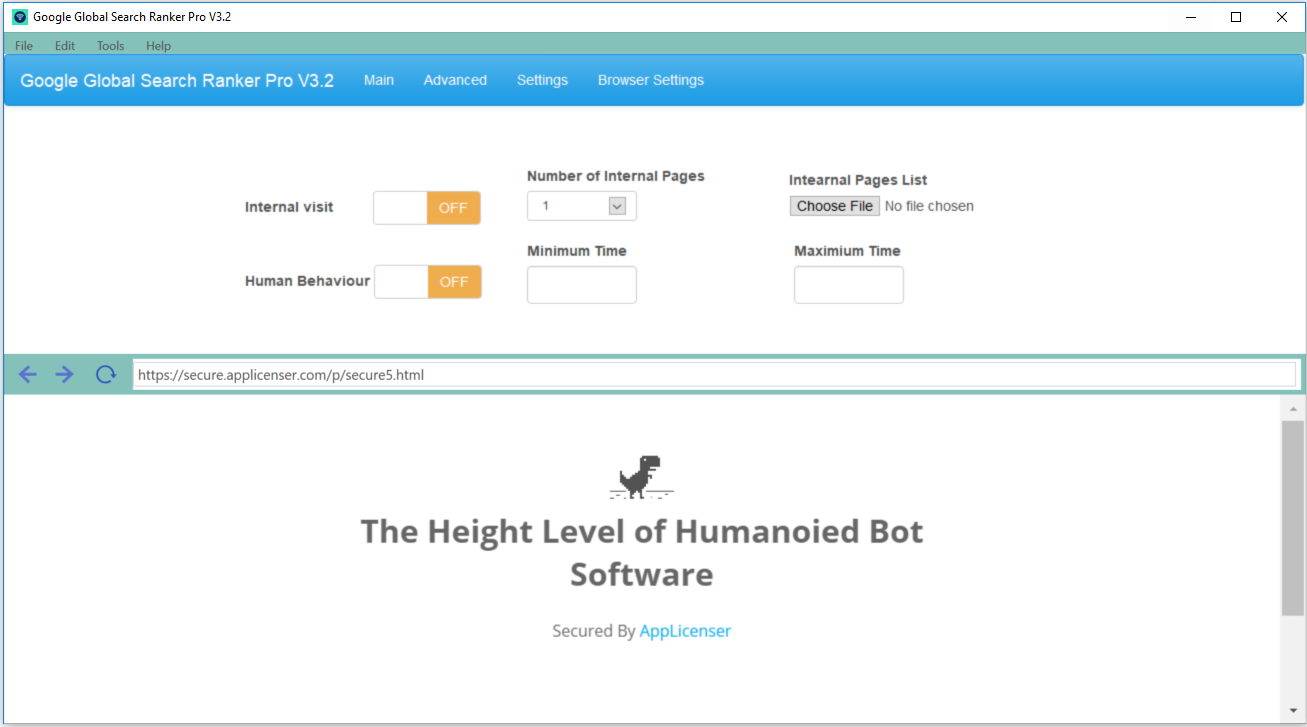Toggle the Human Behaviour switch
The image size is (1307, 727).
click(428, 282)
